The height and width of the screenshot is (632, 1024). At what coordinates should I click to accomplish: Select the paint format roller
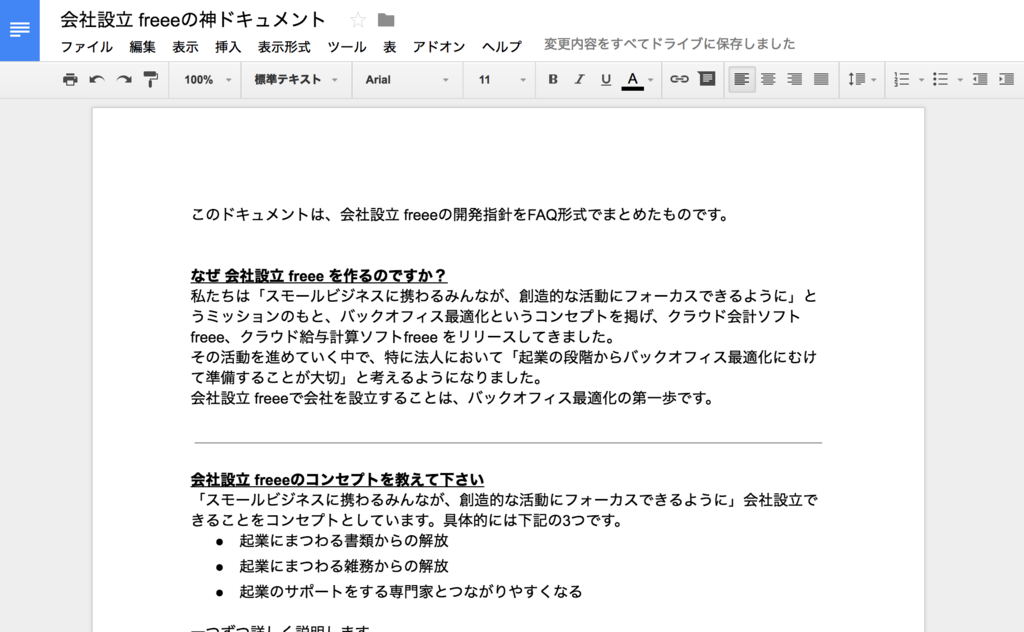[x=151, y=80]
